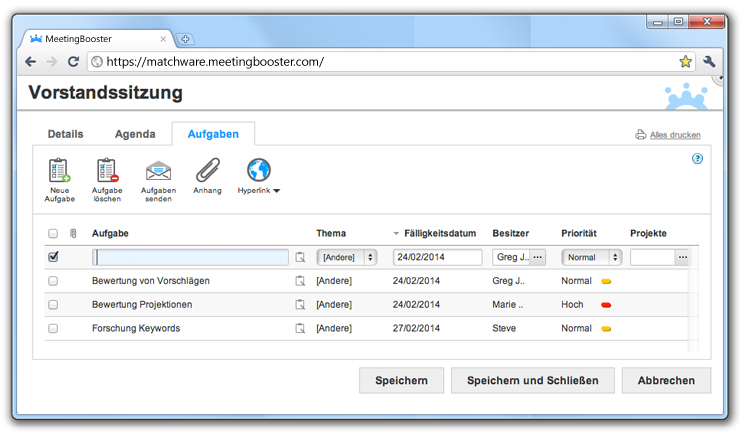Switch to the Agenda tab
The image size is (741, 433).
(135, 134)
